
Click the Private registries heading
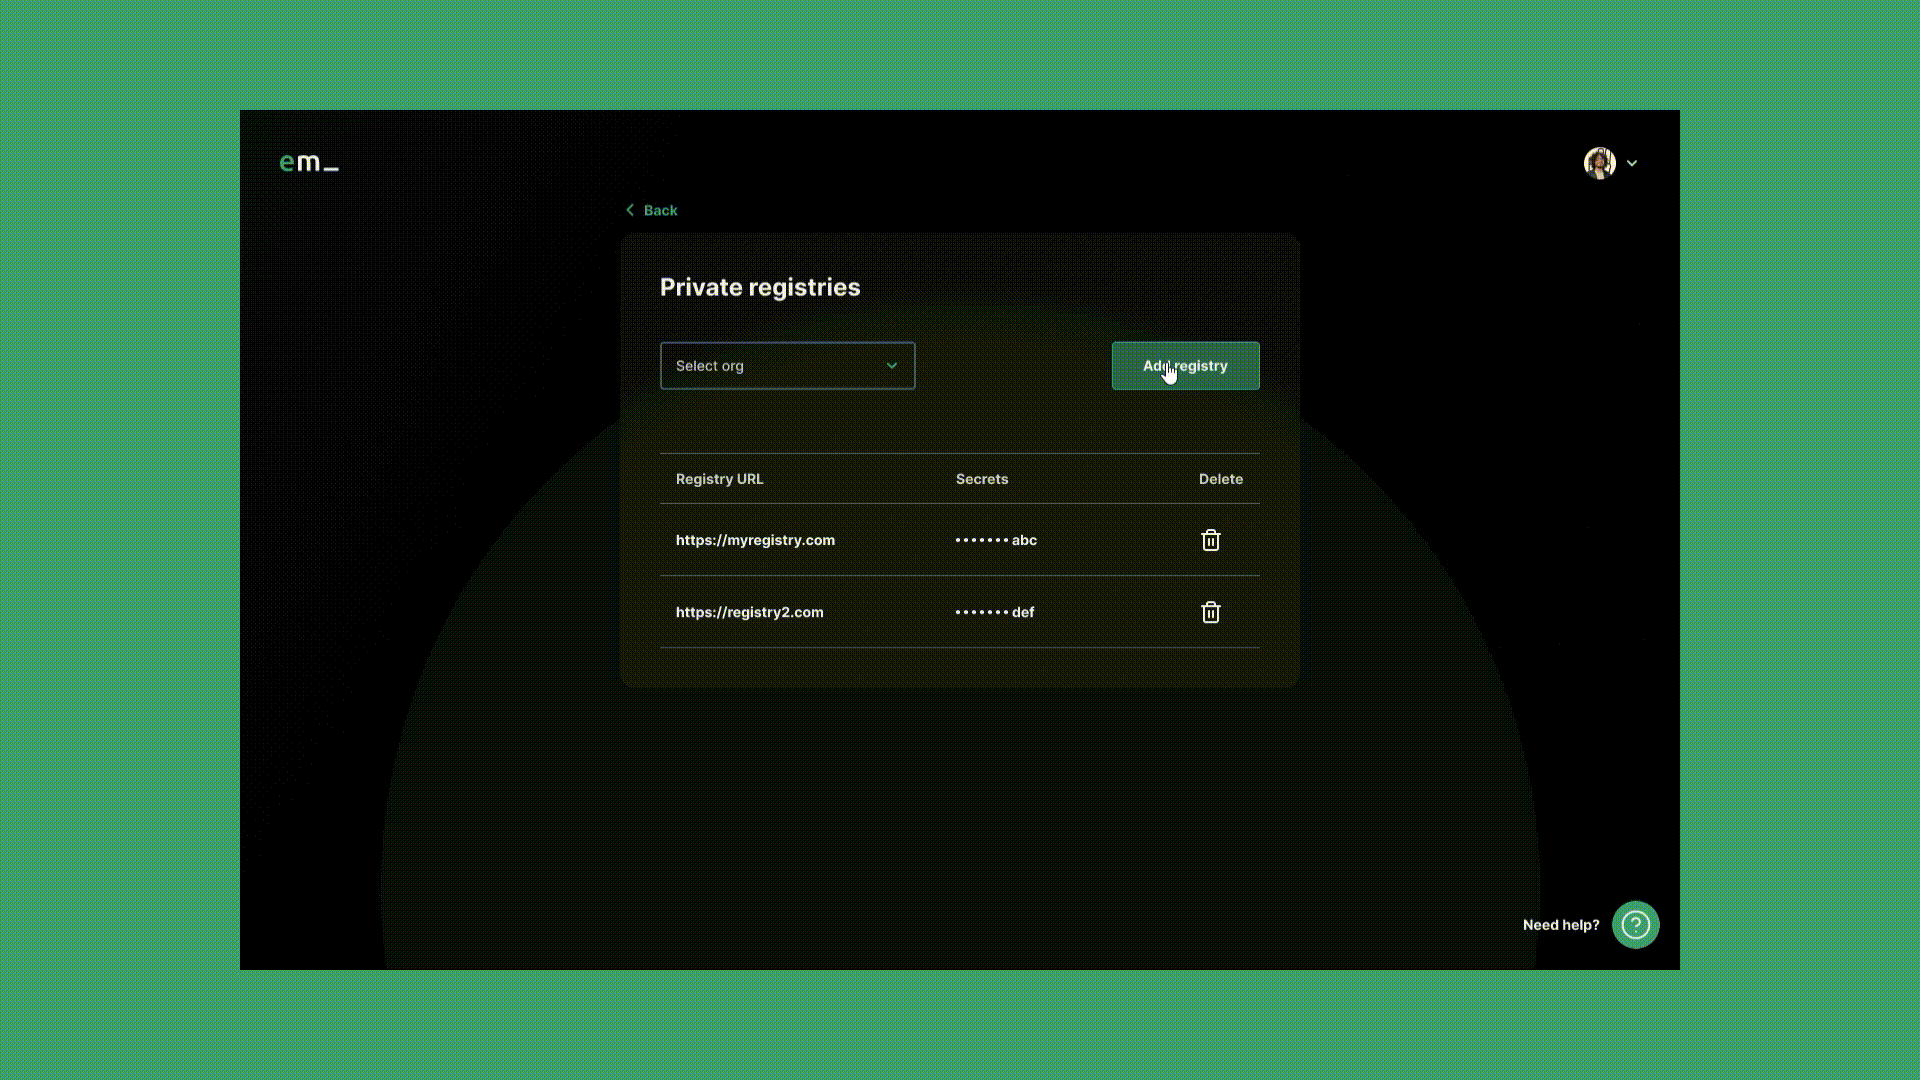760,288
